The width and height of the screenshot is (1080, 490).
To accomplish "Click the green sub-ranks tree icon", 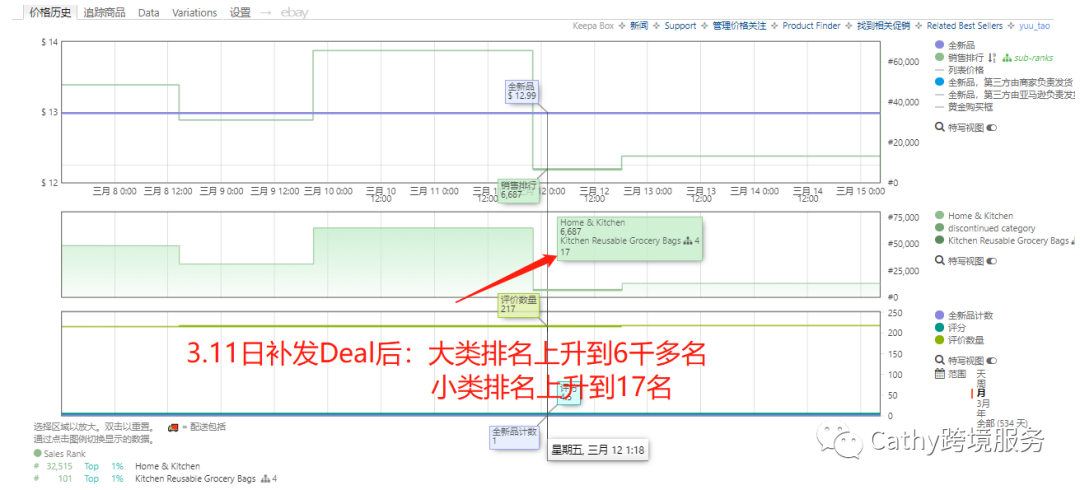I will [x=1007, y=58].
